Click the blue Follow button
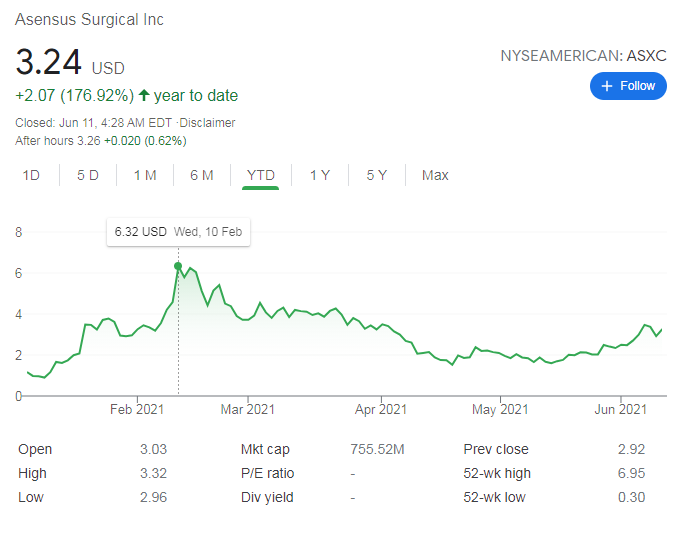 [628, 86]
